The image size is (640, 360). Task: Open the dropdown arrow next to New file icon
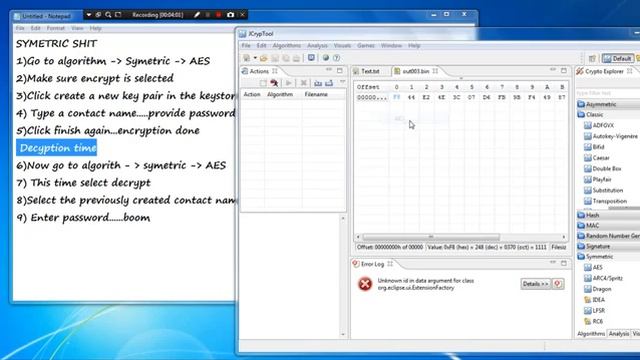click(x=255, y=58)
